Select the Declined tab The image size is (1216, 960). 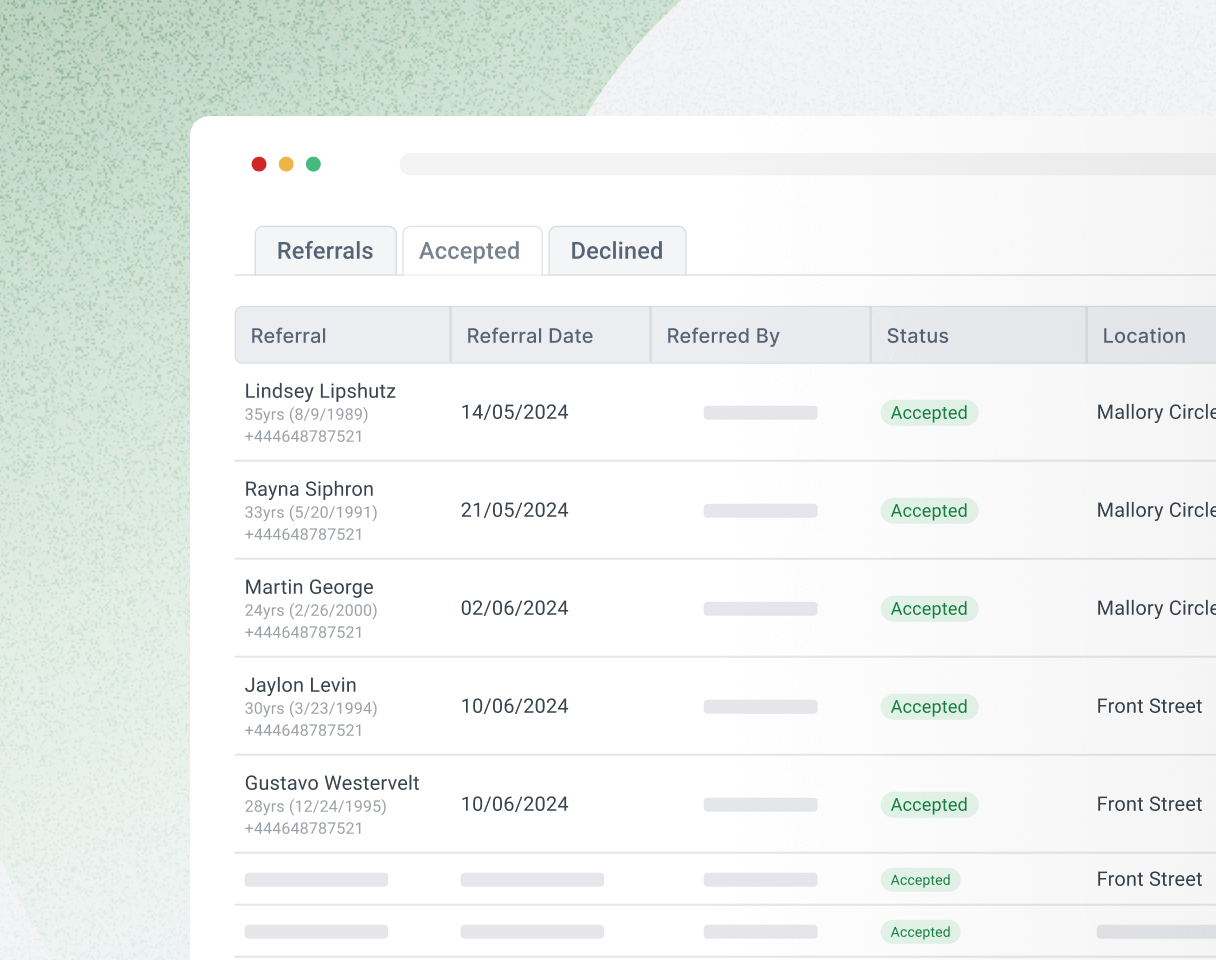click(617, 251)
